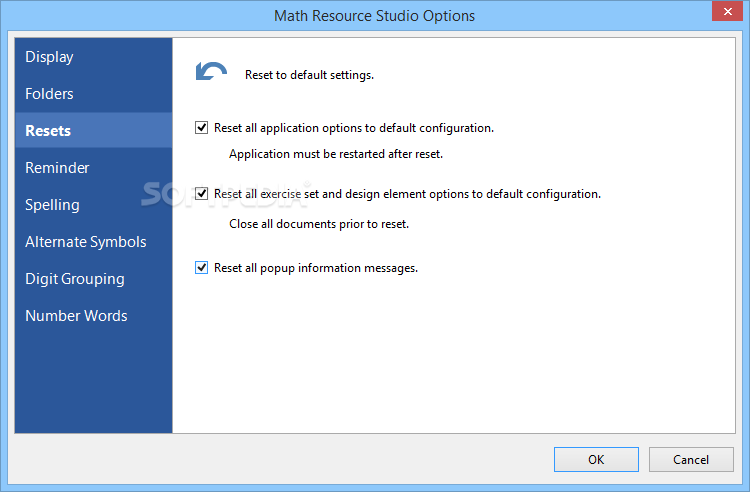Click 'Application must be restarted after reset.' note

click(x=336, y=154)
